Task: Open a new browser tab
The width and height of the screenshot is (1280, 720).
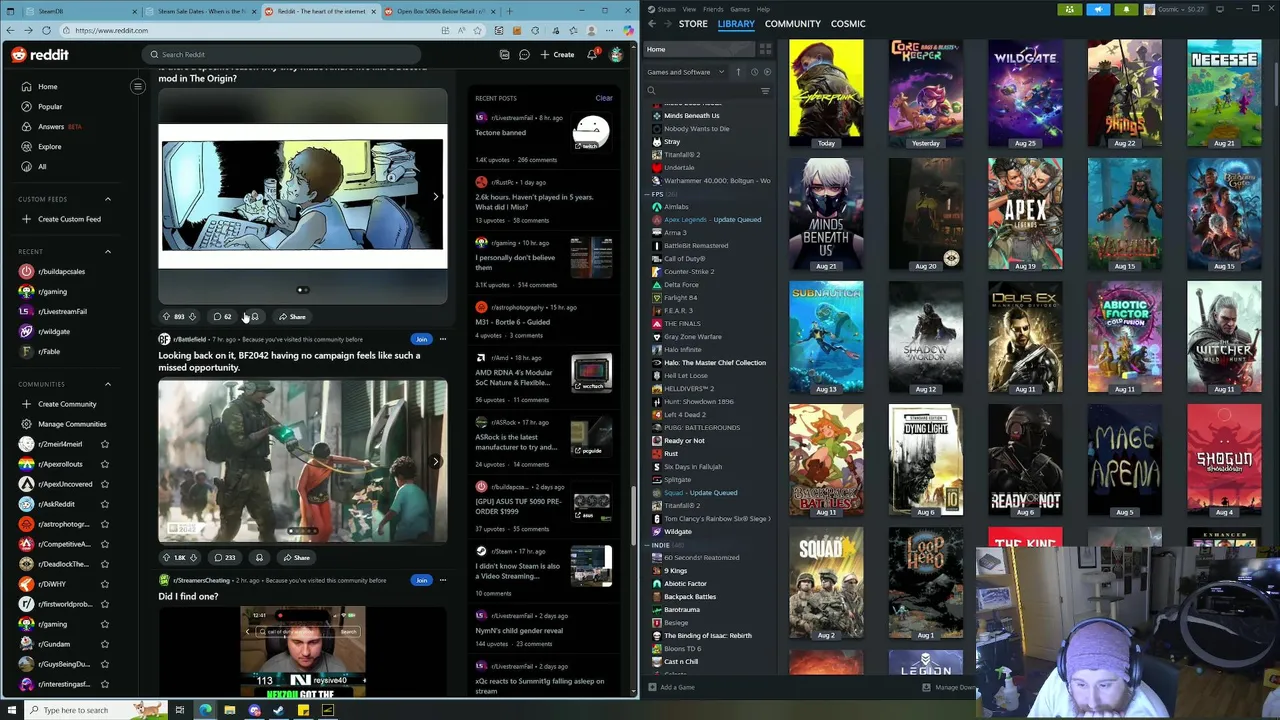Action: tap(510, 11)
